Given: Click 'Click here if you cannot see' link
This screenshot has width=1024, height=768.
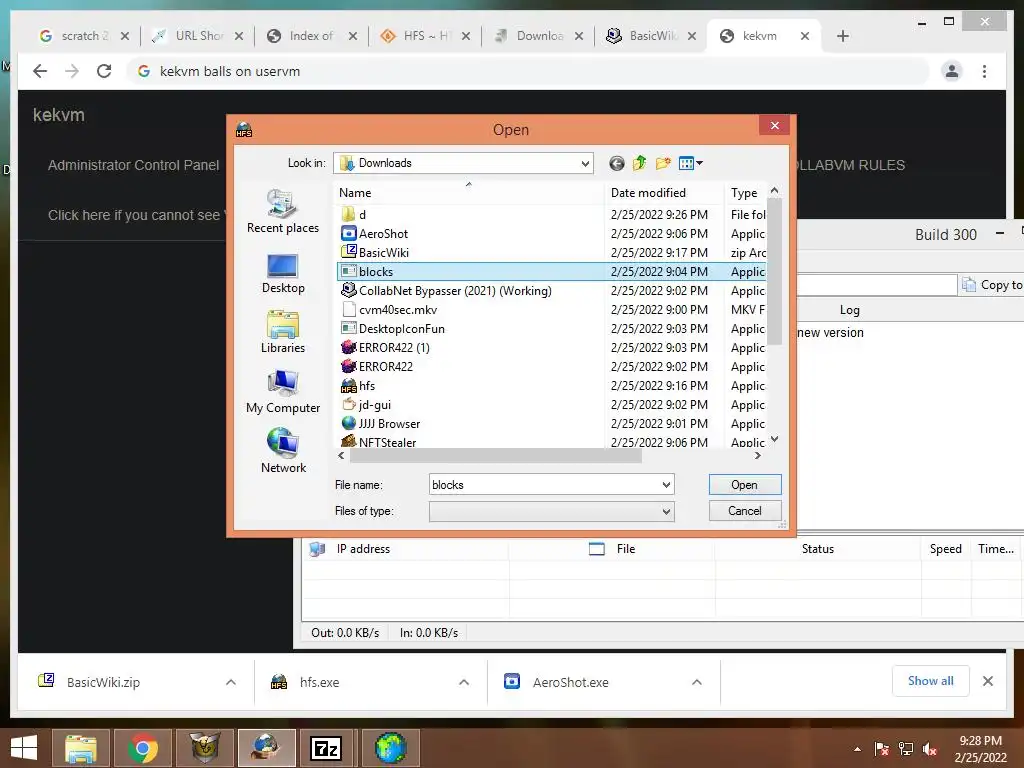Looking at the screenshot, I should (134, 216).
